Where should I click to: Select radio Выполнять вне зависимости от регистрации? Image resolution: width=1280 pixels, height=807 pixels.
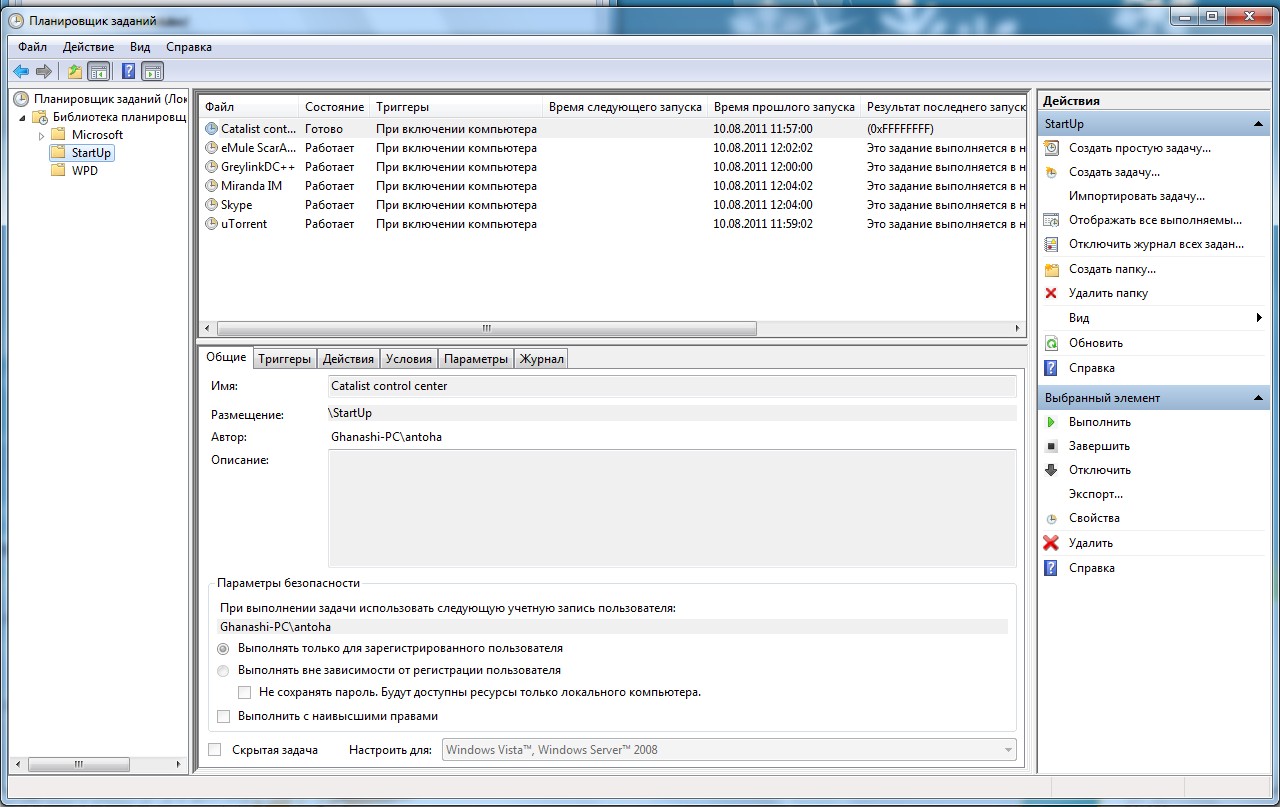click(223, 671)
